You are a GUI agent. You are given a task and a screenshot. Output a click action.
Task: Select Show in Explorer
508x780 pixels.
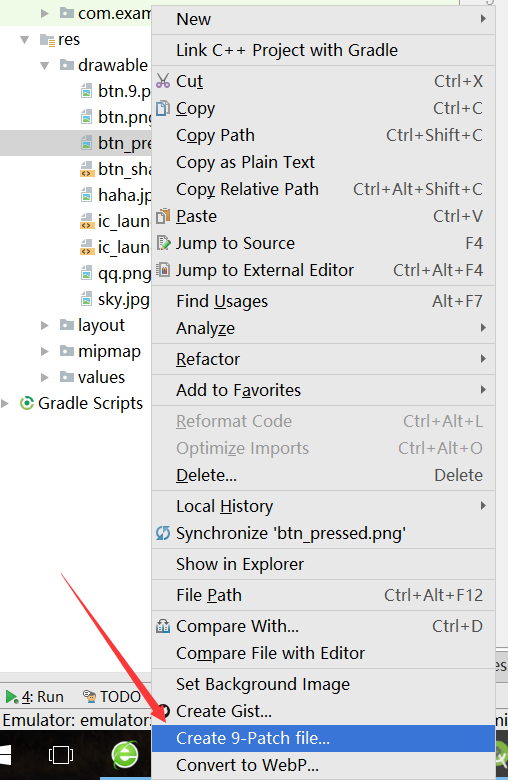click(x=323, y=564)
